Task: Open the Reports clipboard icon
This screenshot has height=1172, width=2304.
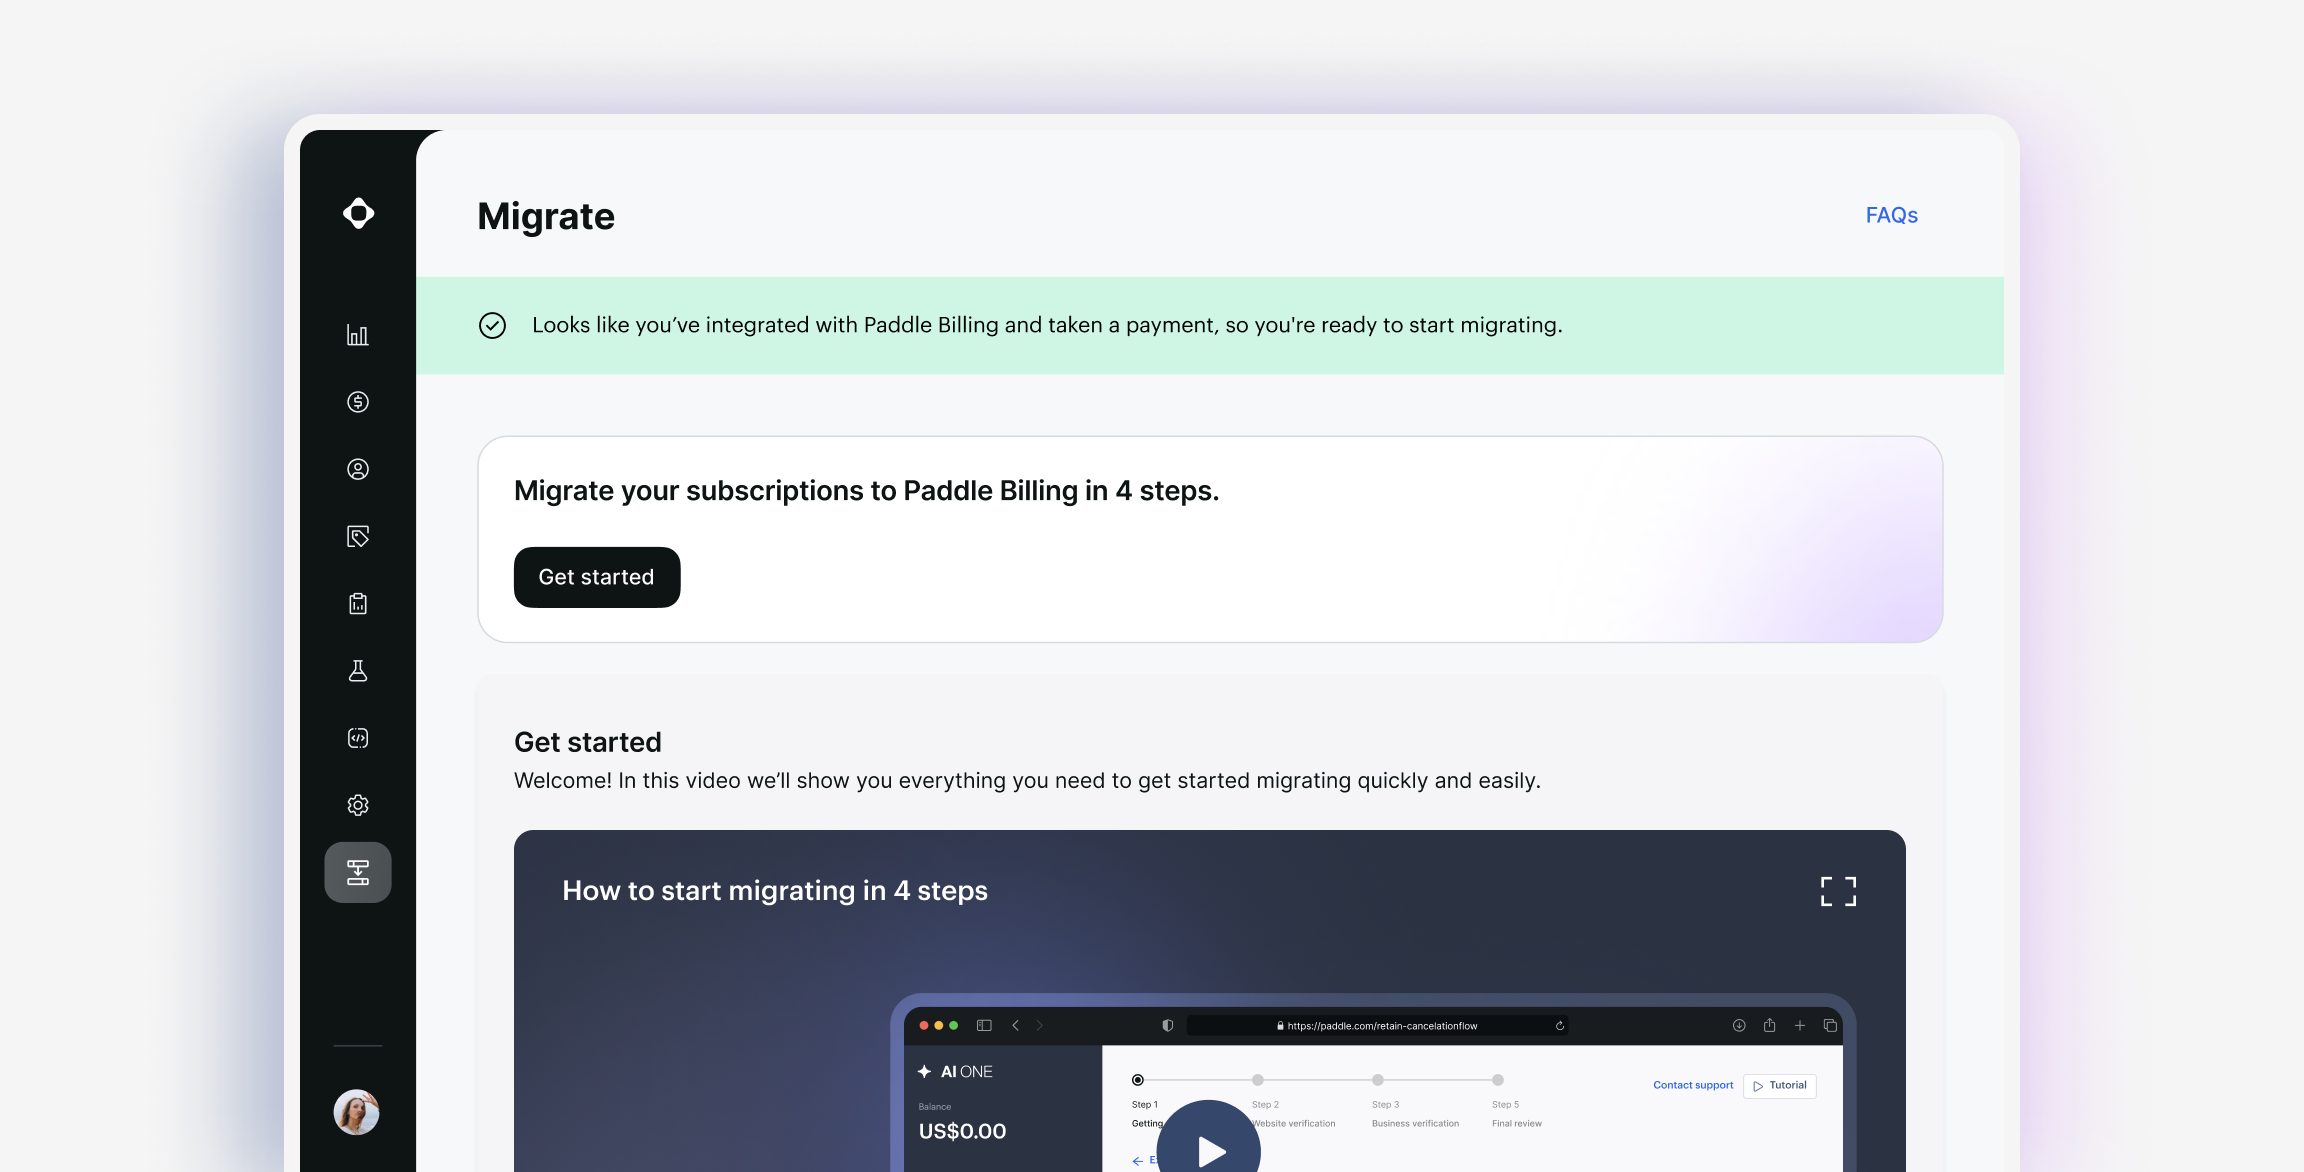Action: [358, 603]
